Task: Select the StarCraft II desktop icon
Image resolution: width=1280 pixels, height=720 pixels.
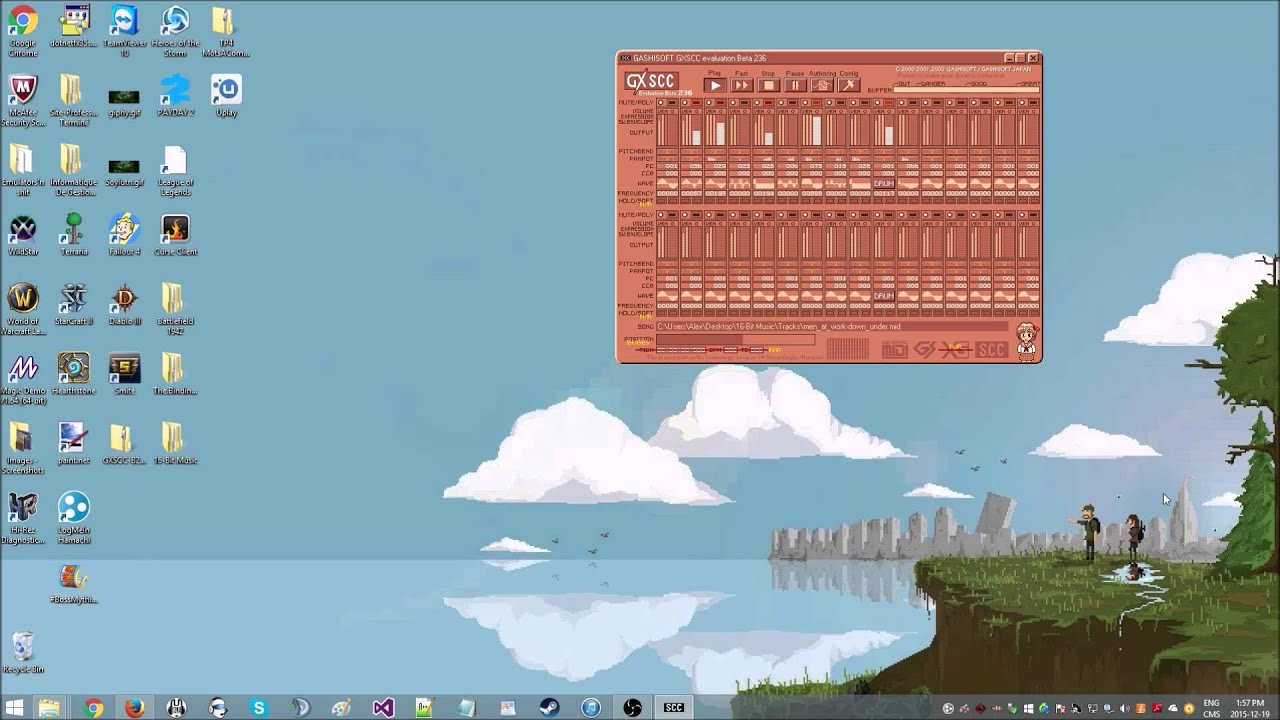Action: pos(73,304)
